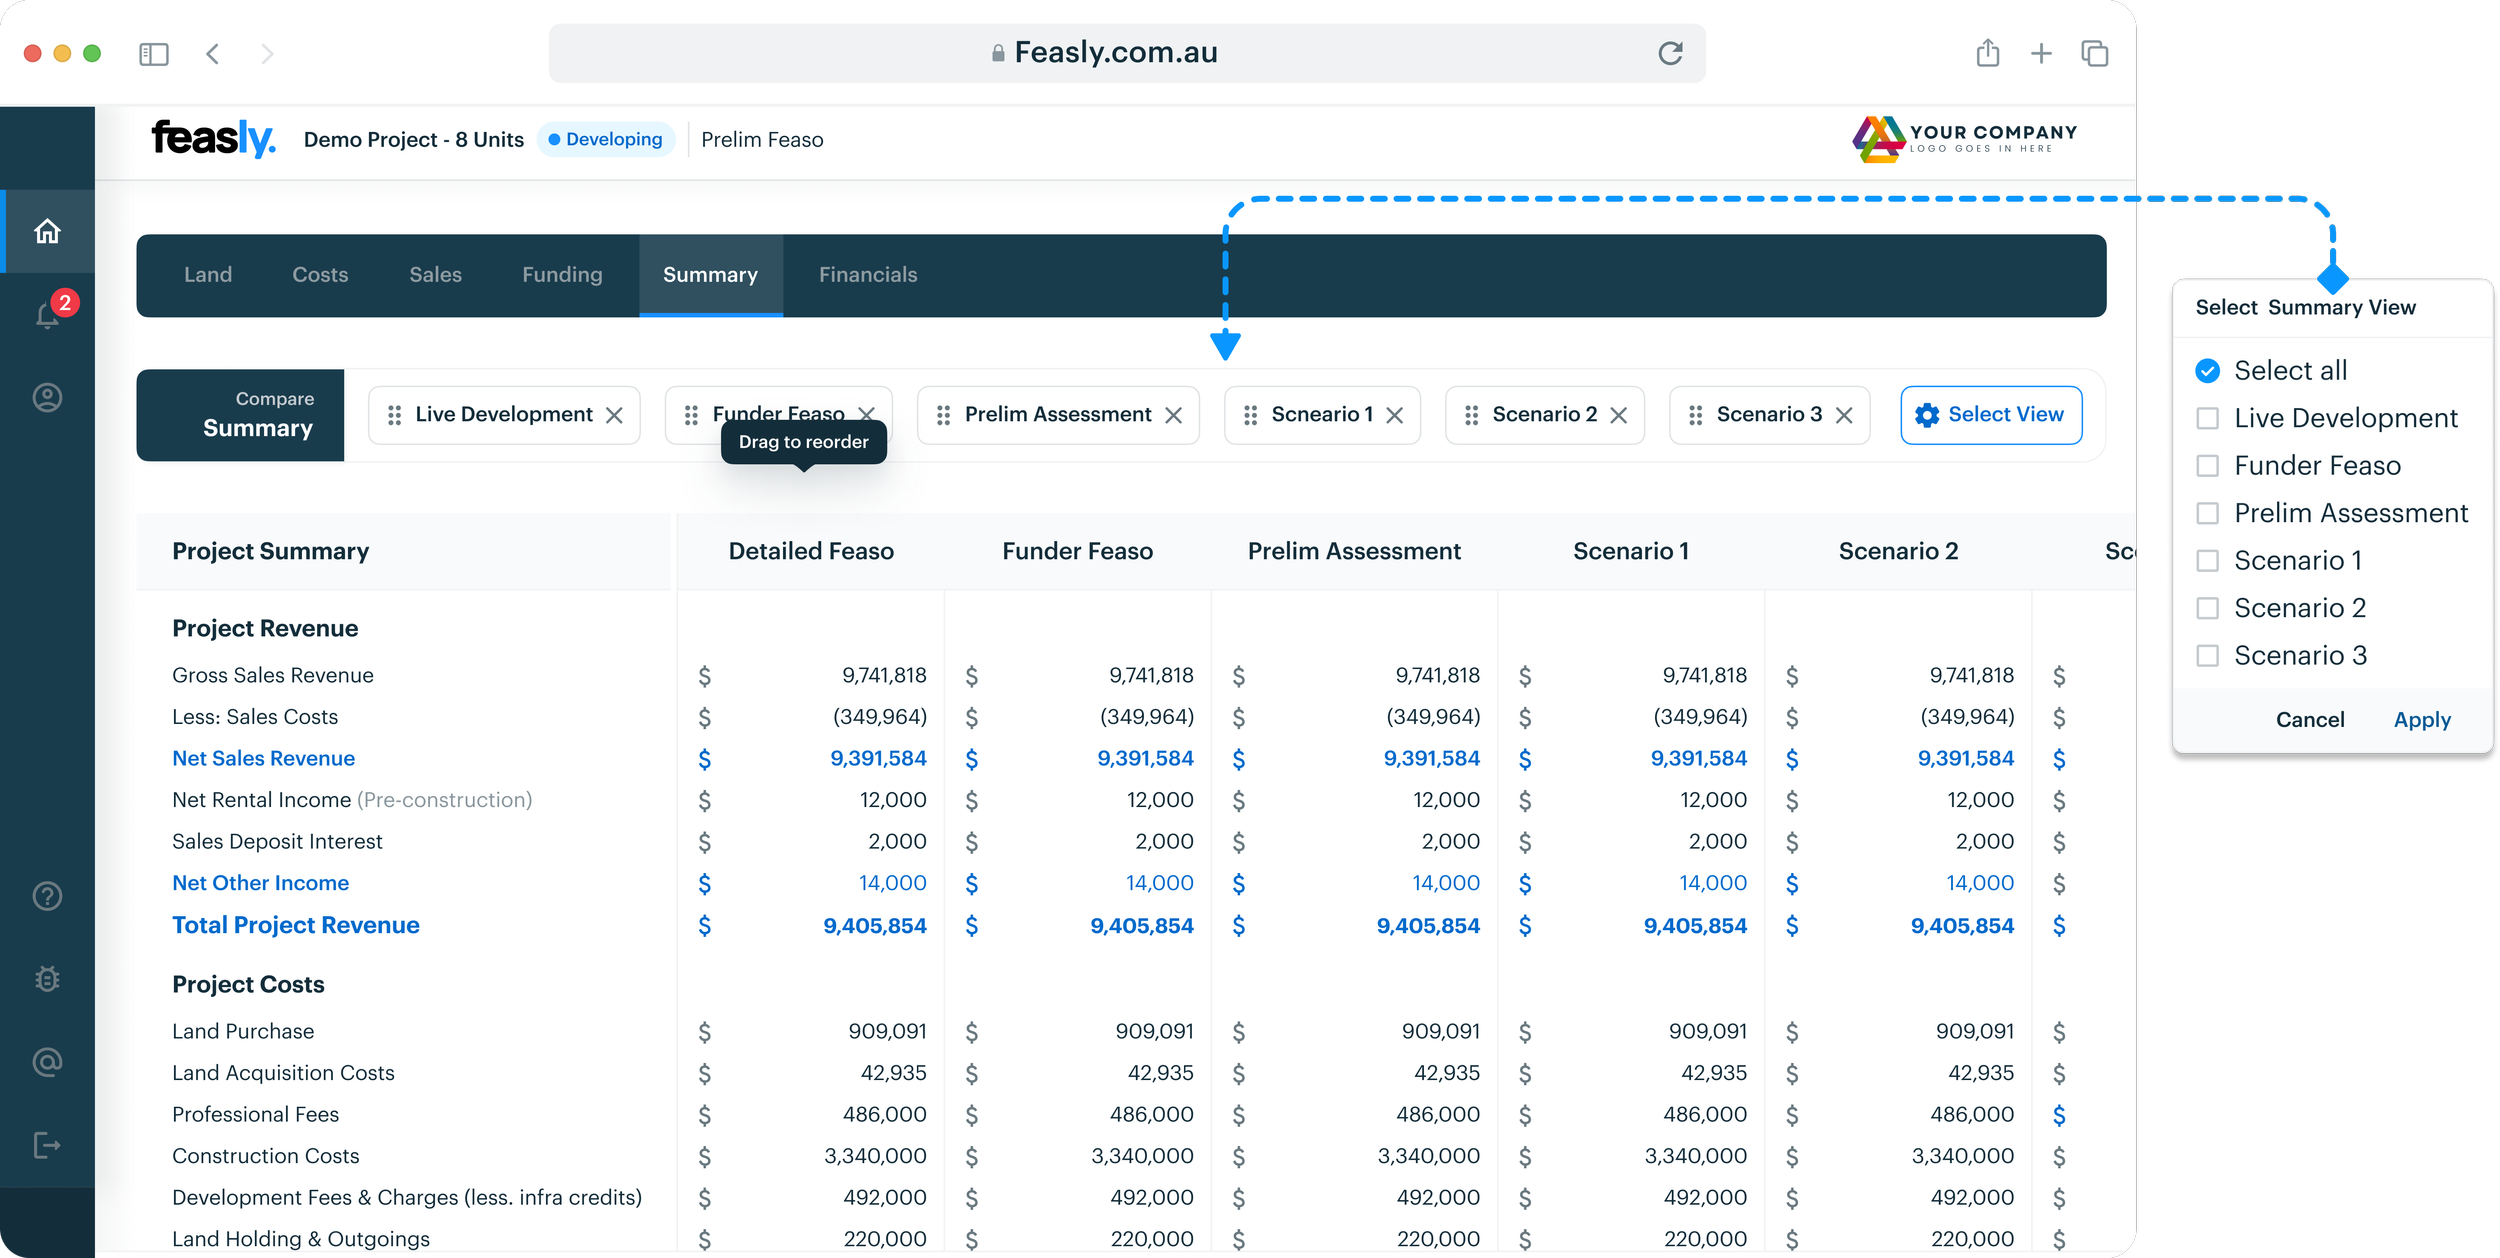
Task: Open notifications from the bell icon
Action: click(x=47, y=315)
